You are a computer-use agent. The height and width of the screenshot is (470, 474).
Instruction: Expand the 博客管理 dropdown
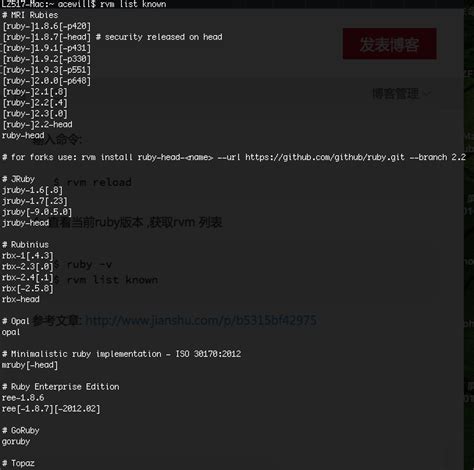[401, 94]
